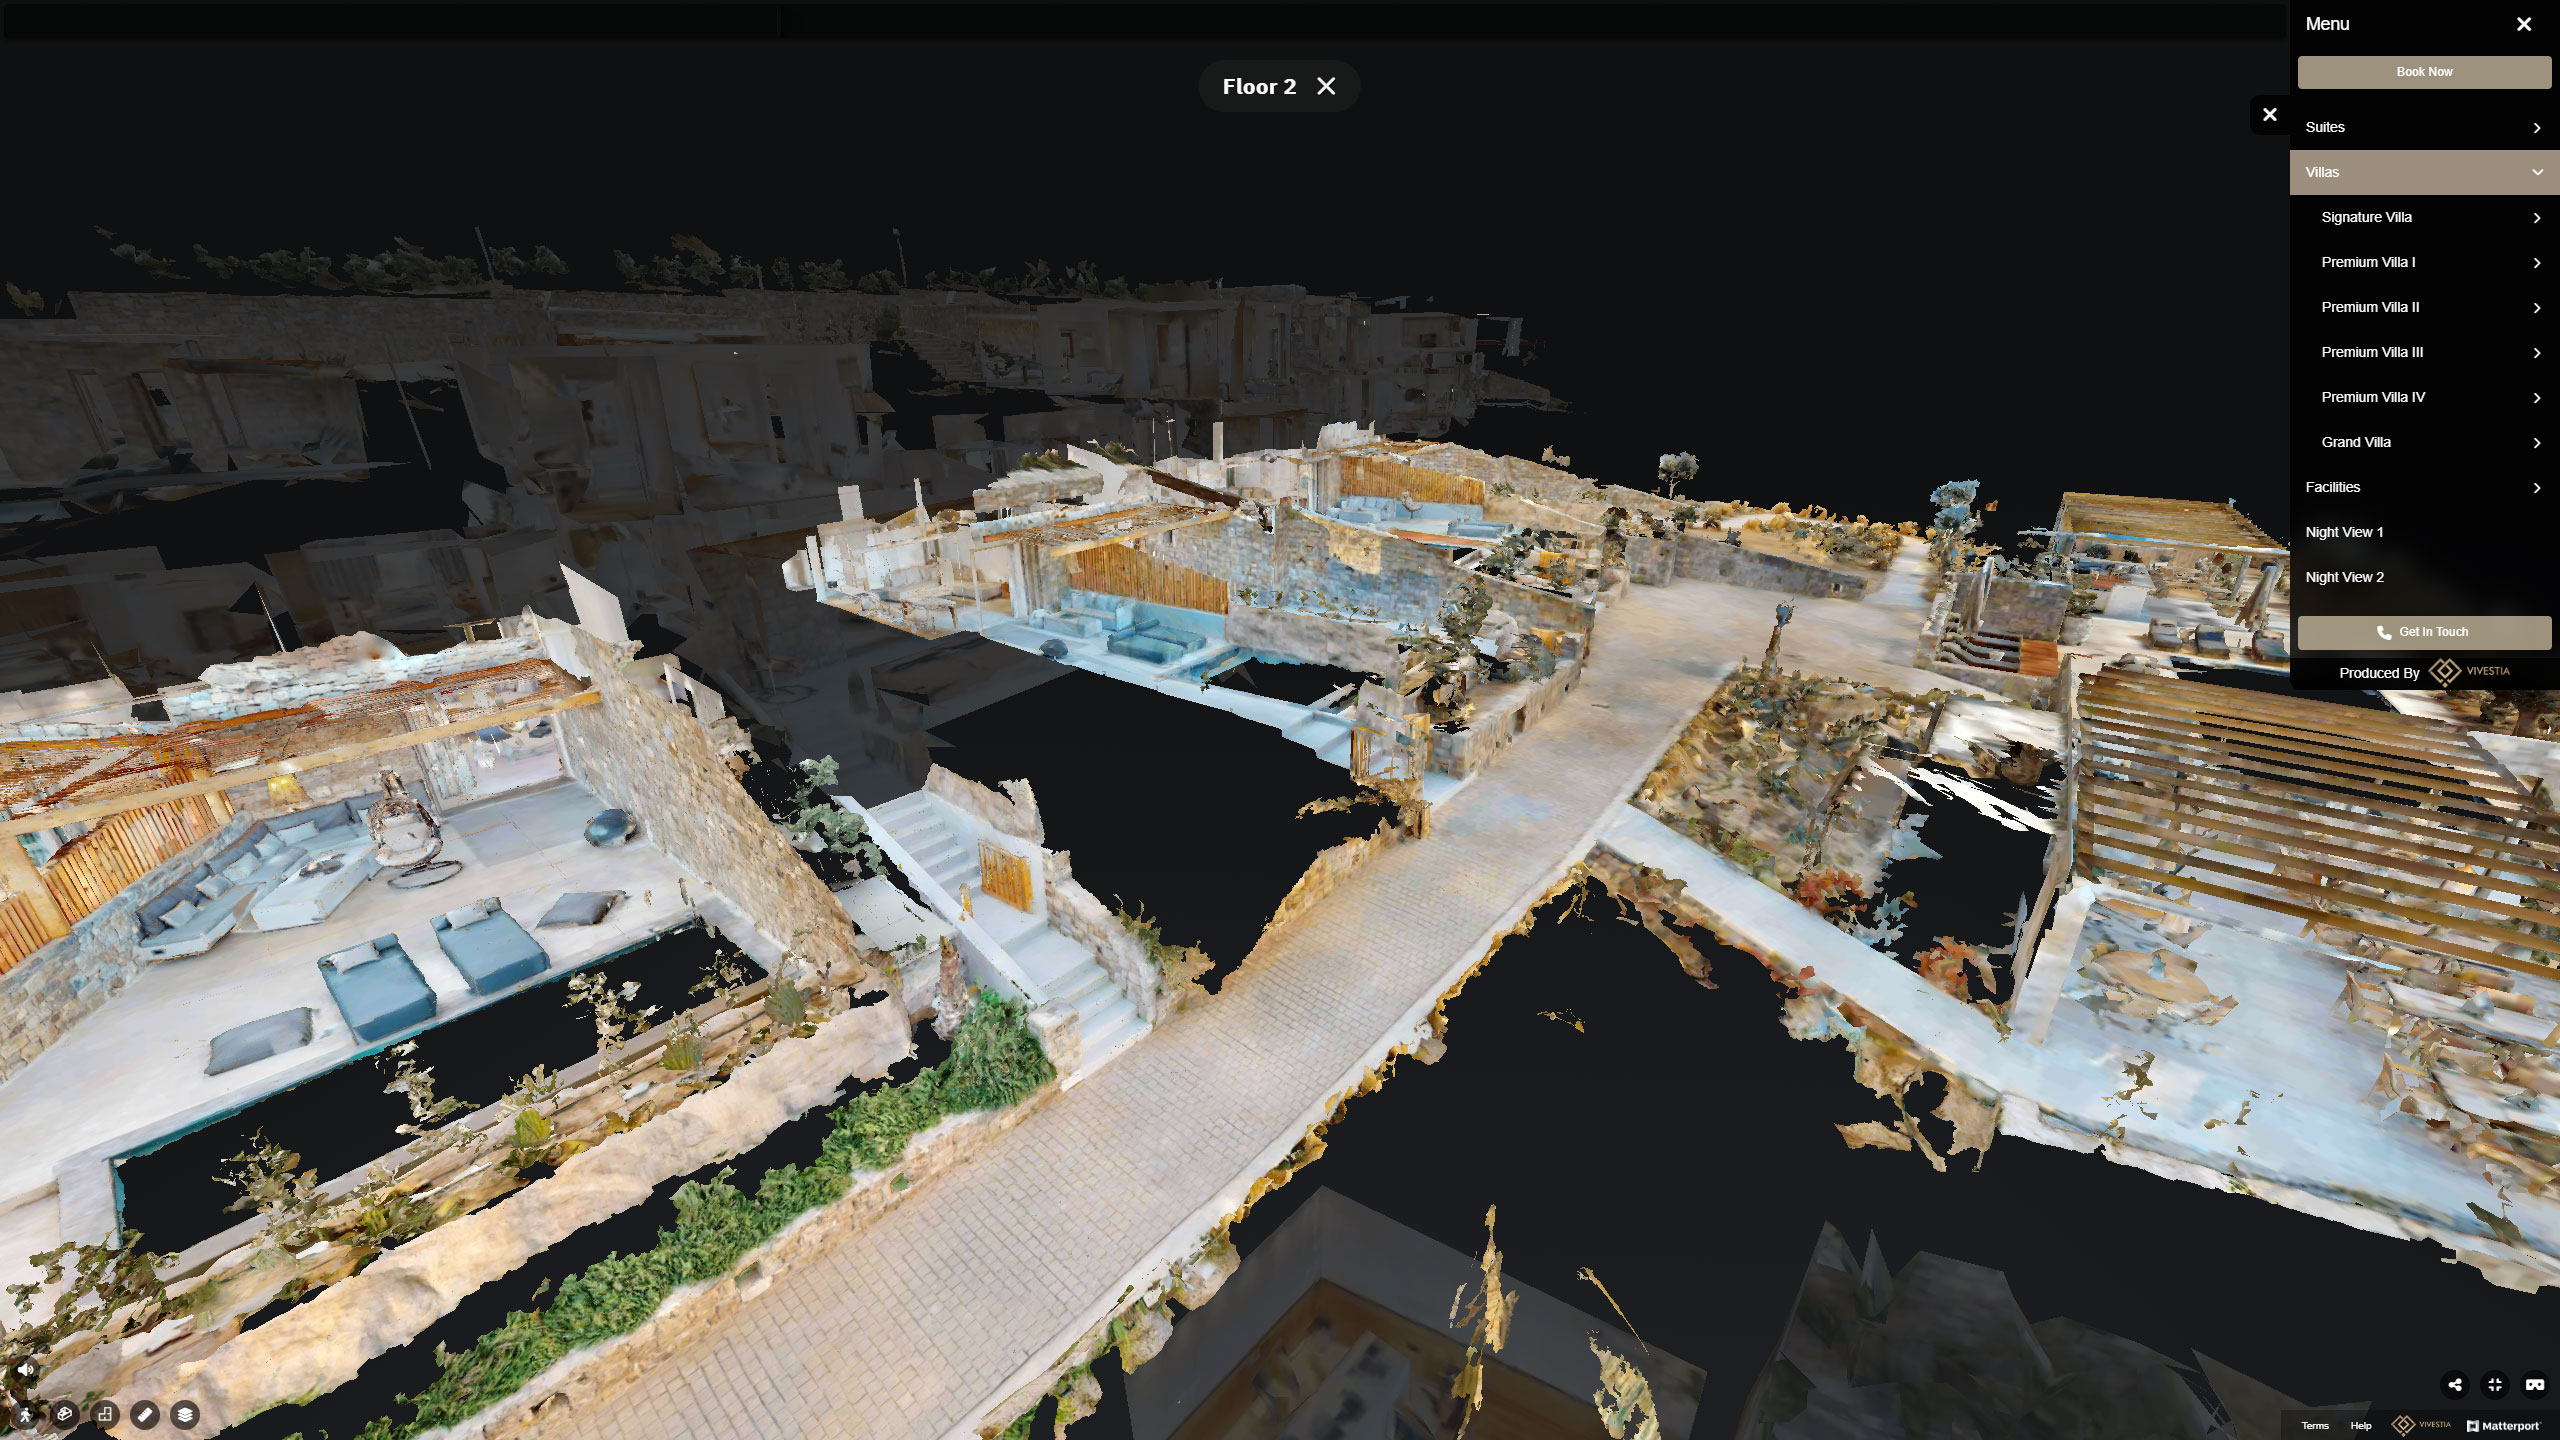Open the floor selector layers icon

tap(185, 1415)
